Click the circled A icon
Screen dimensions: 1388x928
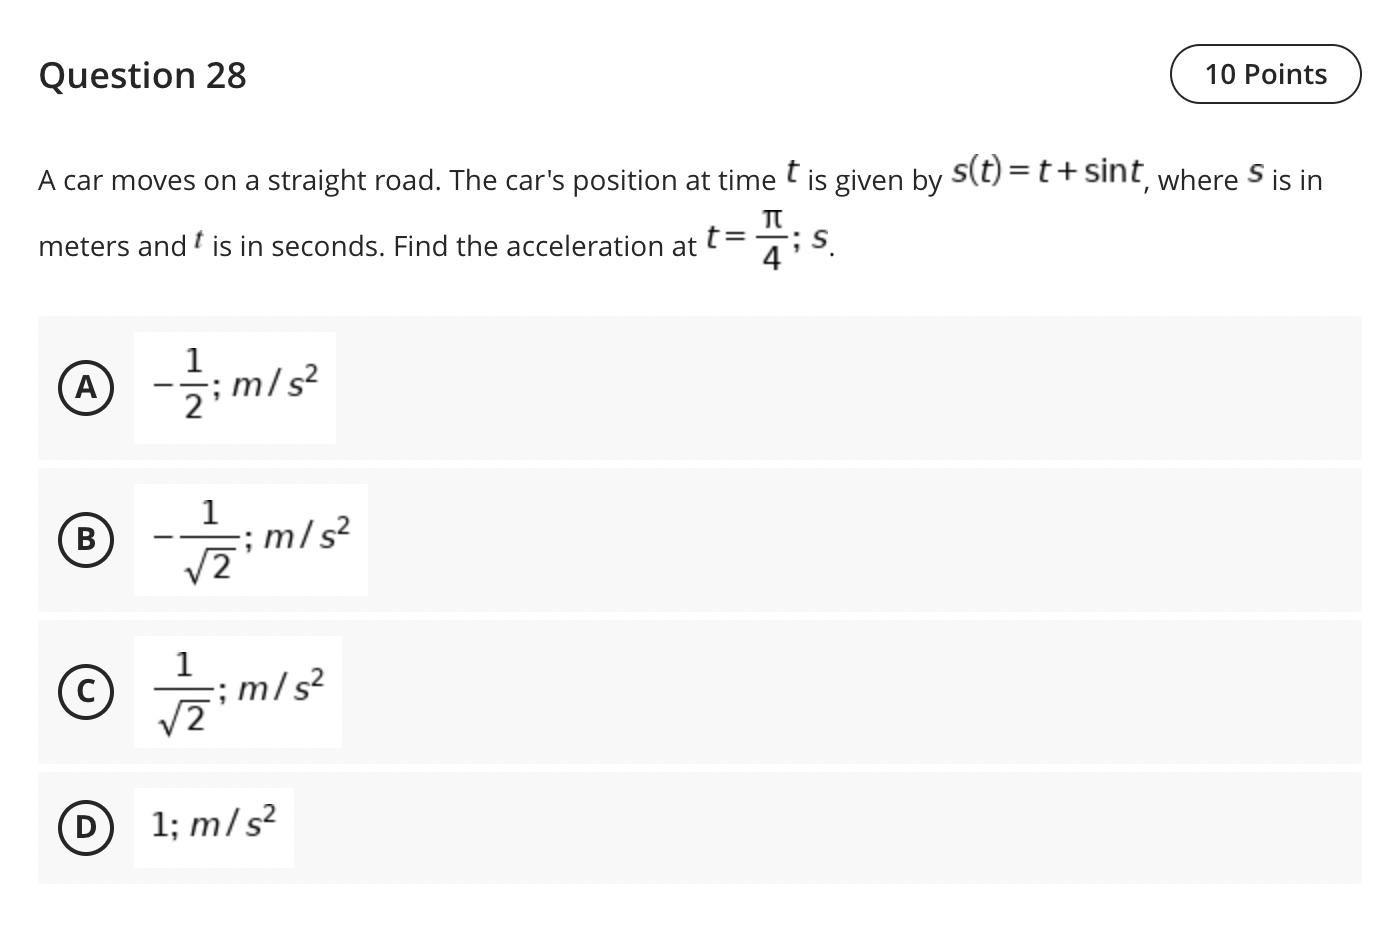(x=87, y=388)
